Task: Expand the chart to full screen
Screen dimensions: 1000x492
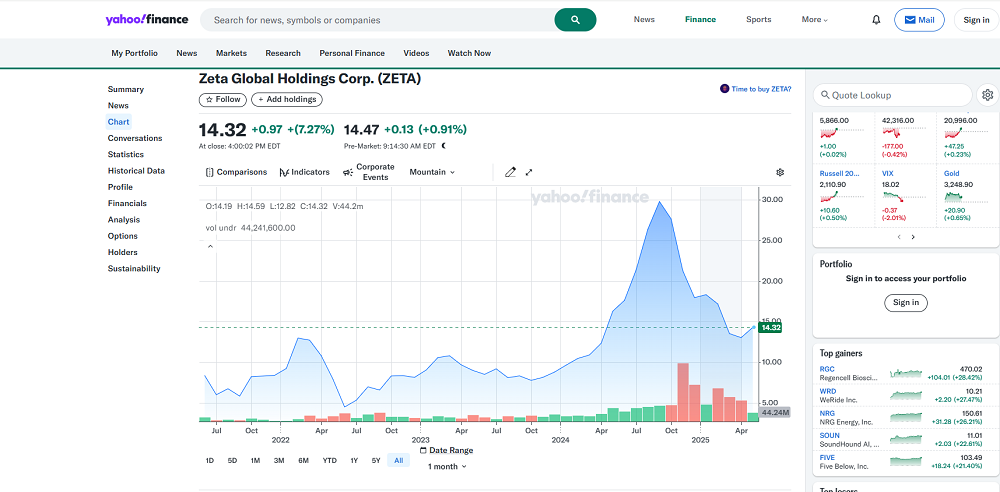Action: coord(529,172)
